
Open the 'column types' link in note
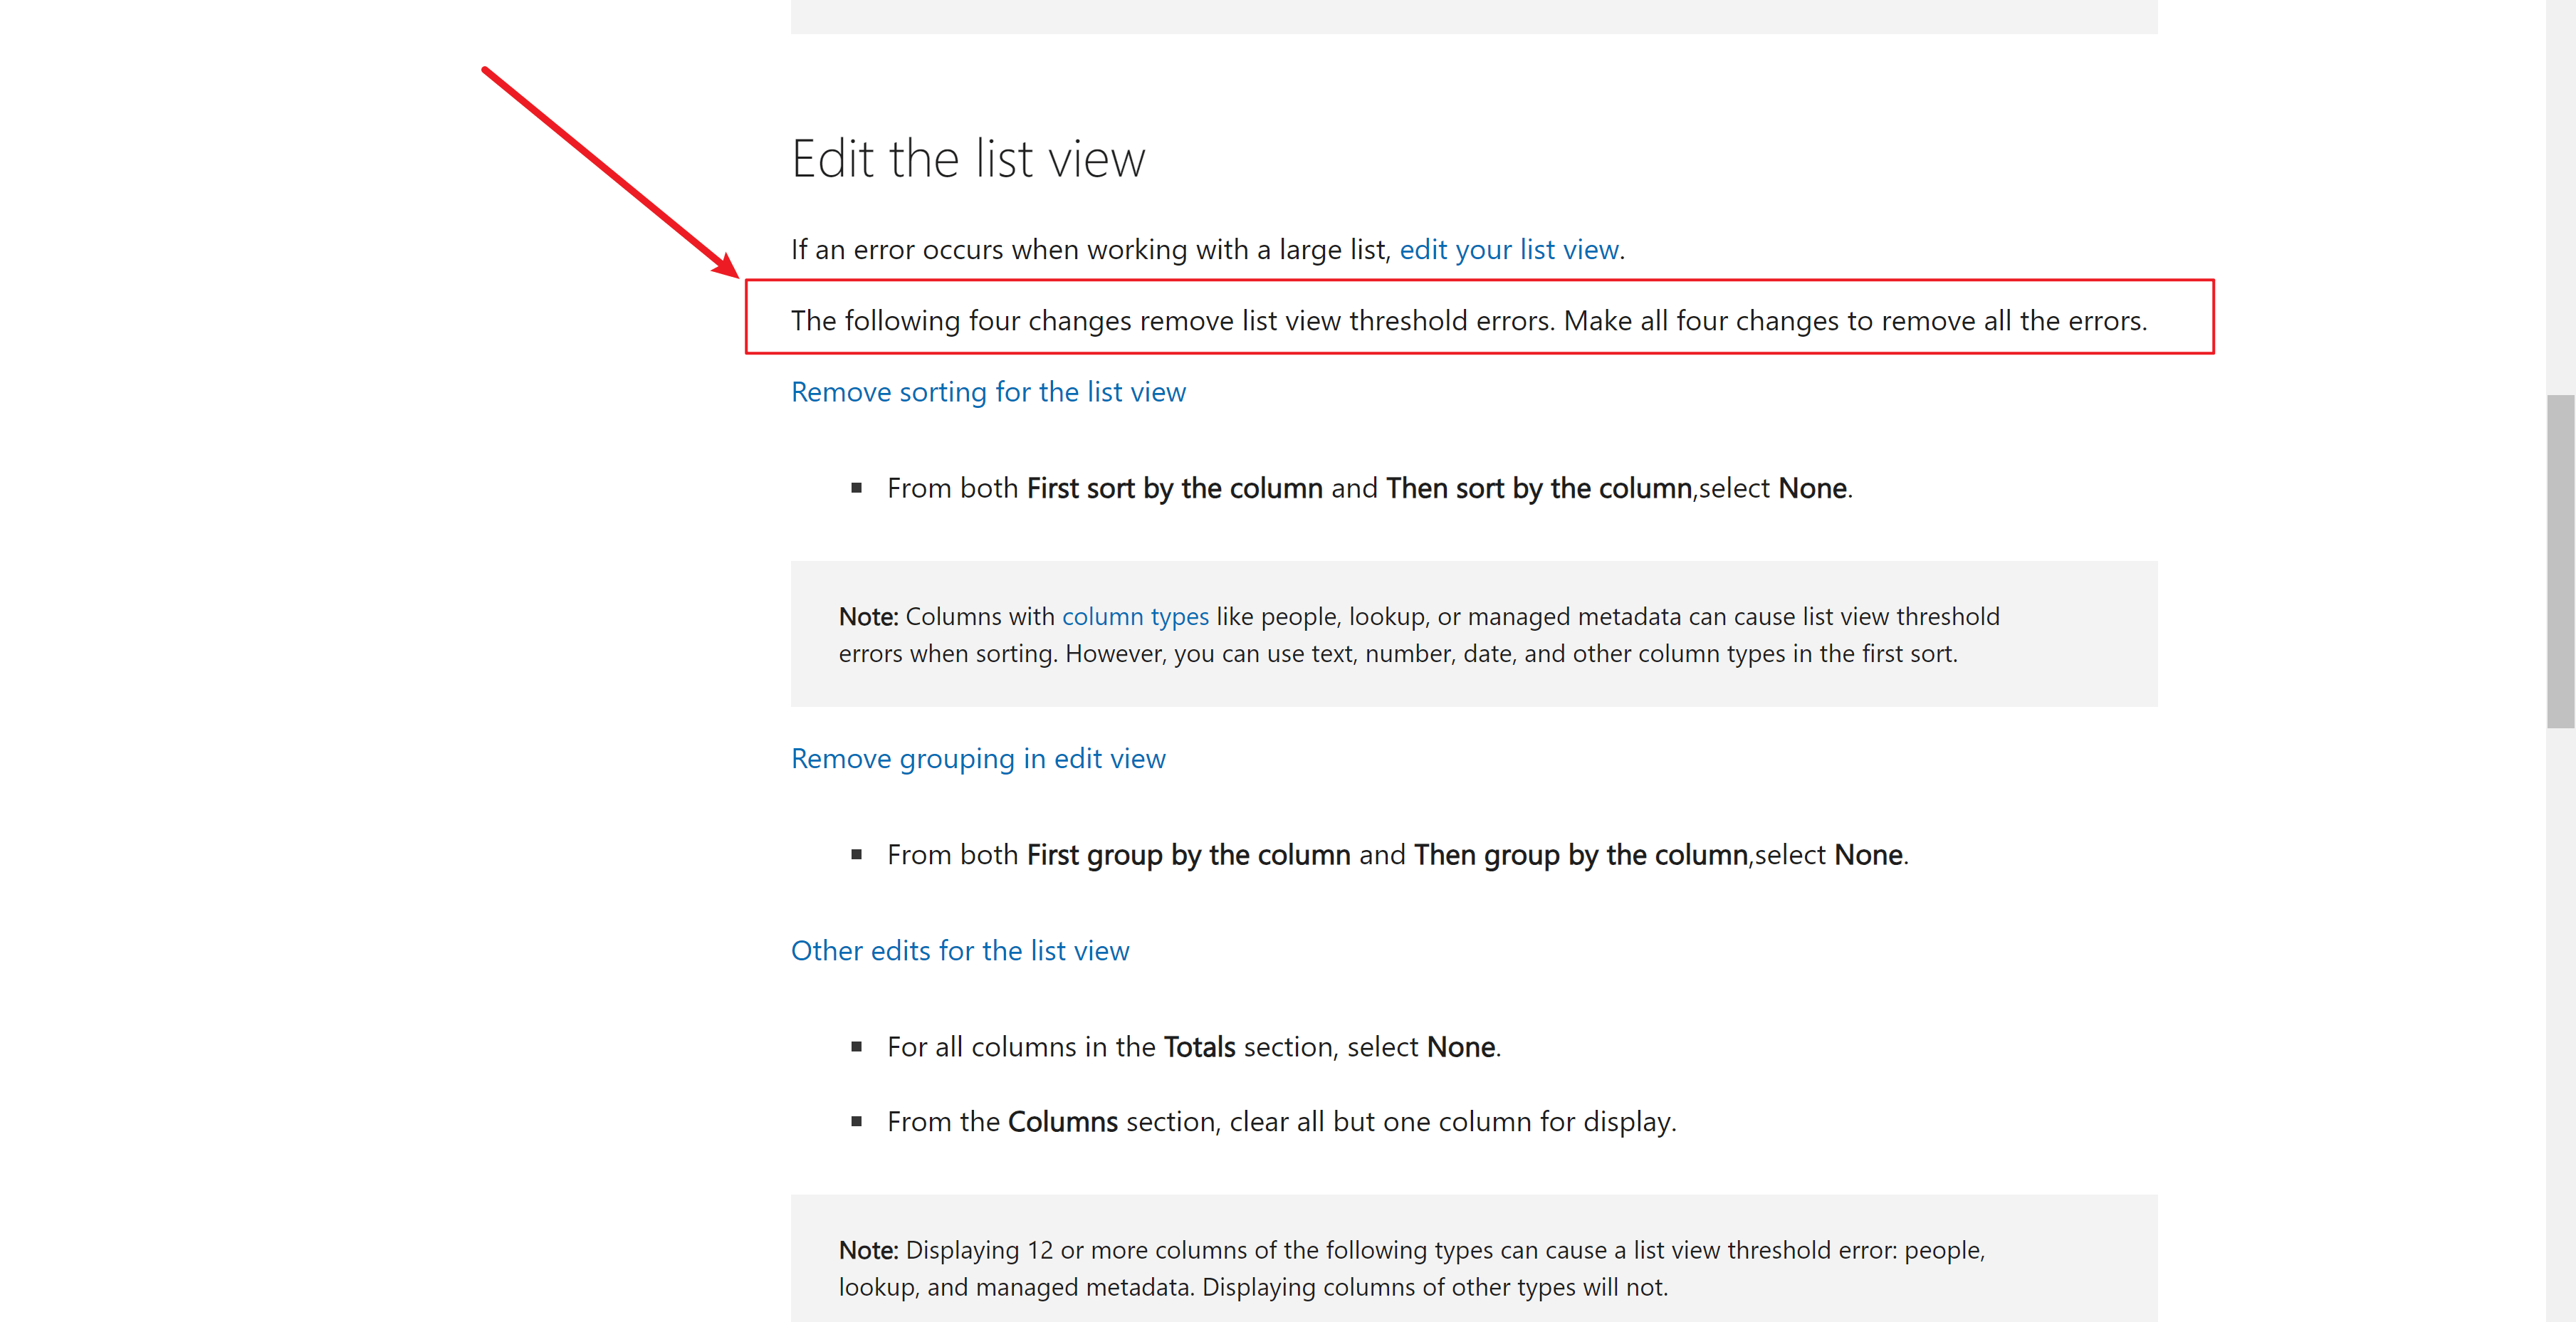1135,617
